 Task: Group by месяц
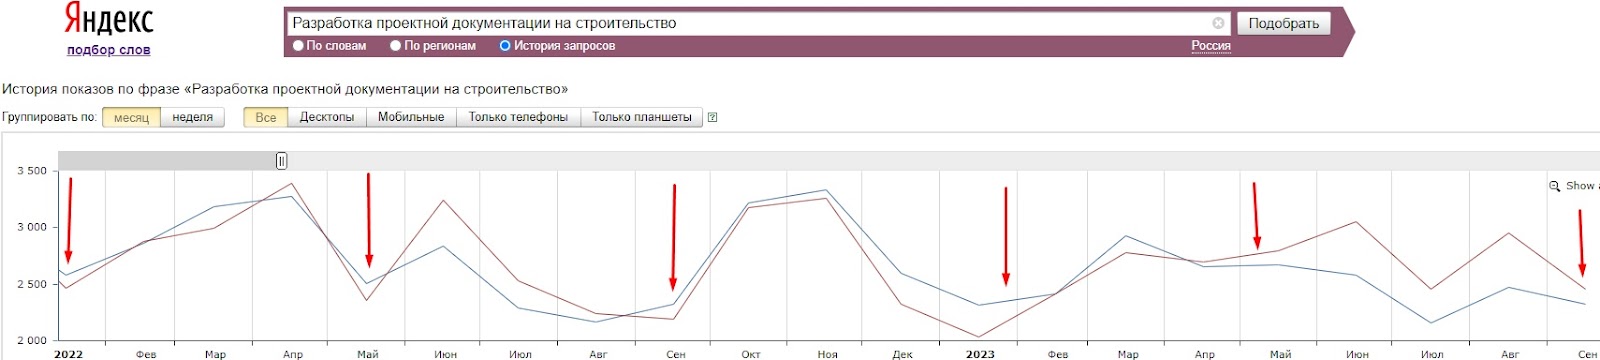point(131,117)
